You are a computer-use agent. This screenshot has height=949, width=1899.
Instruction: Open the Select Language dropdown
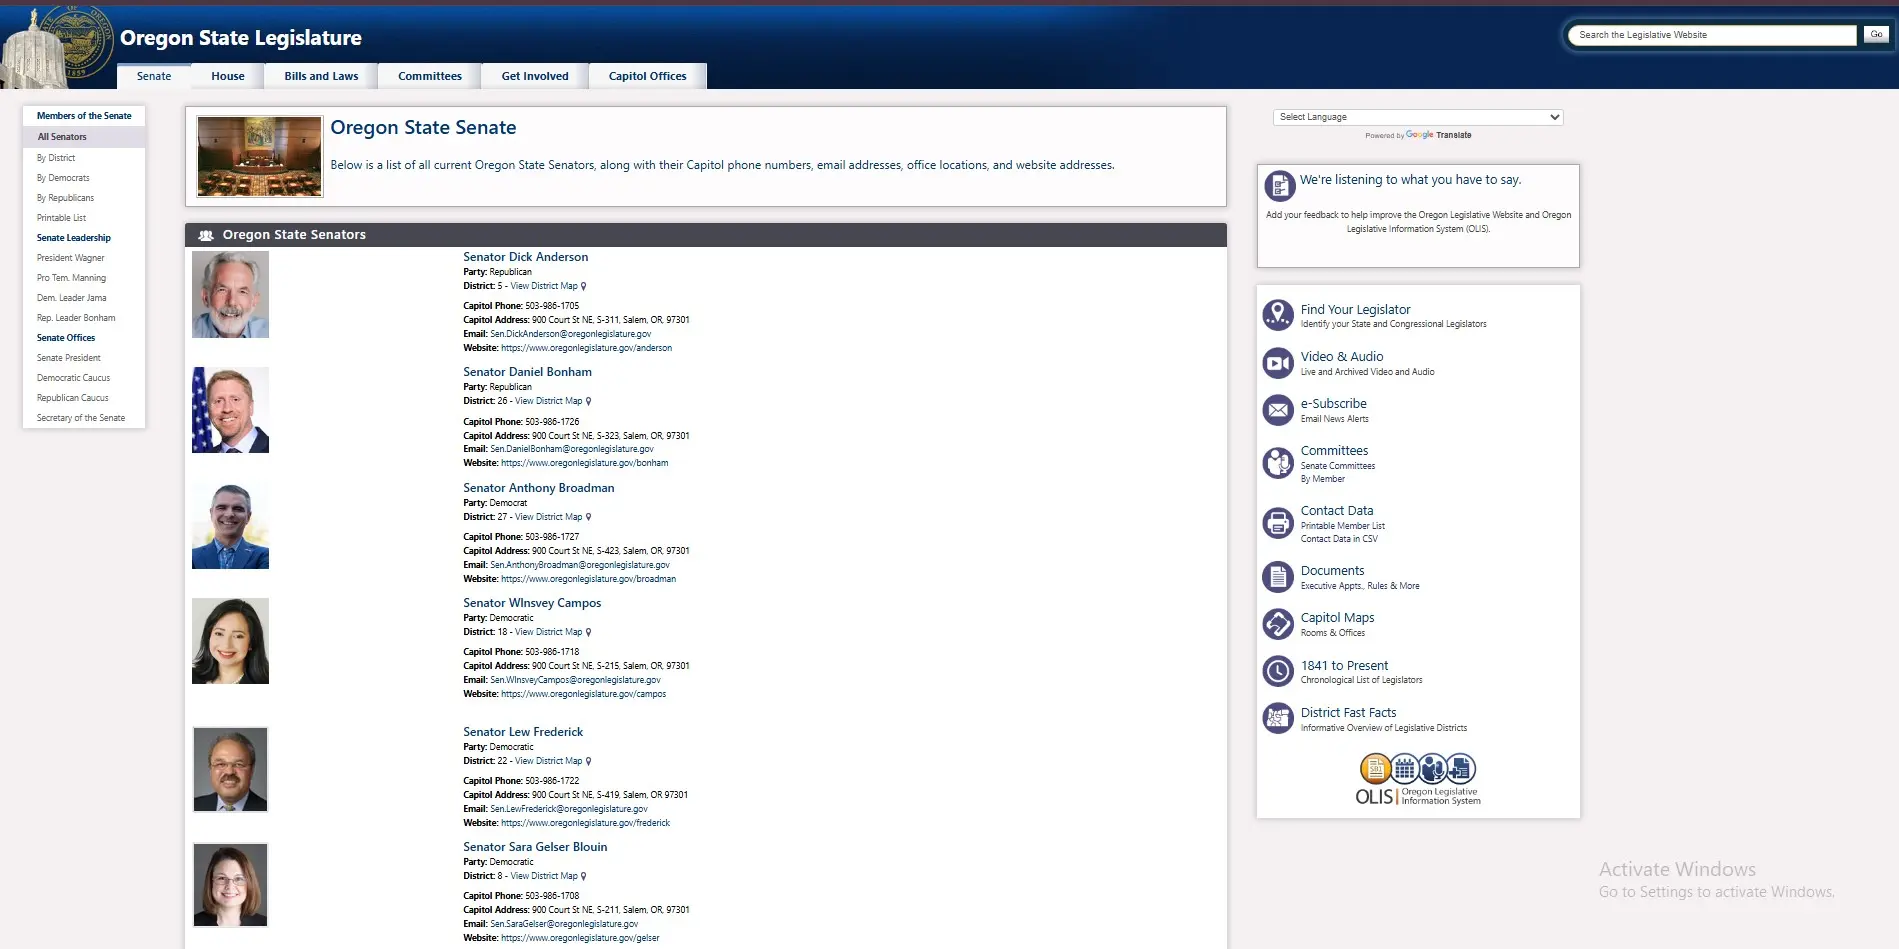1417,117
